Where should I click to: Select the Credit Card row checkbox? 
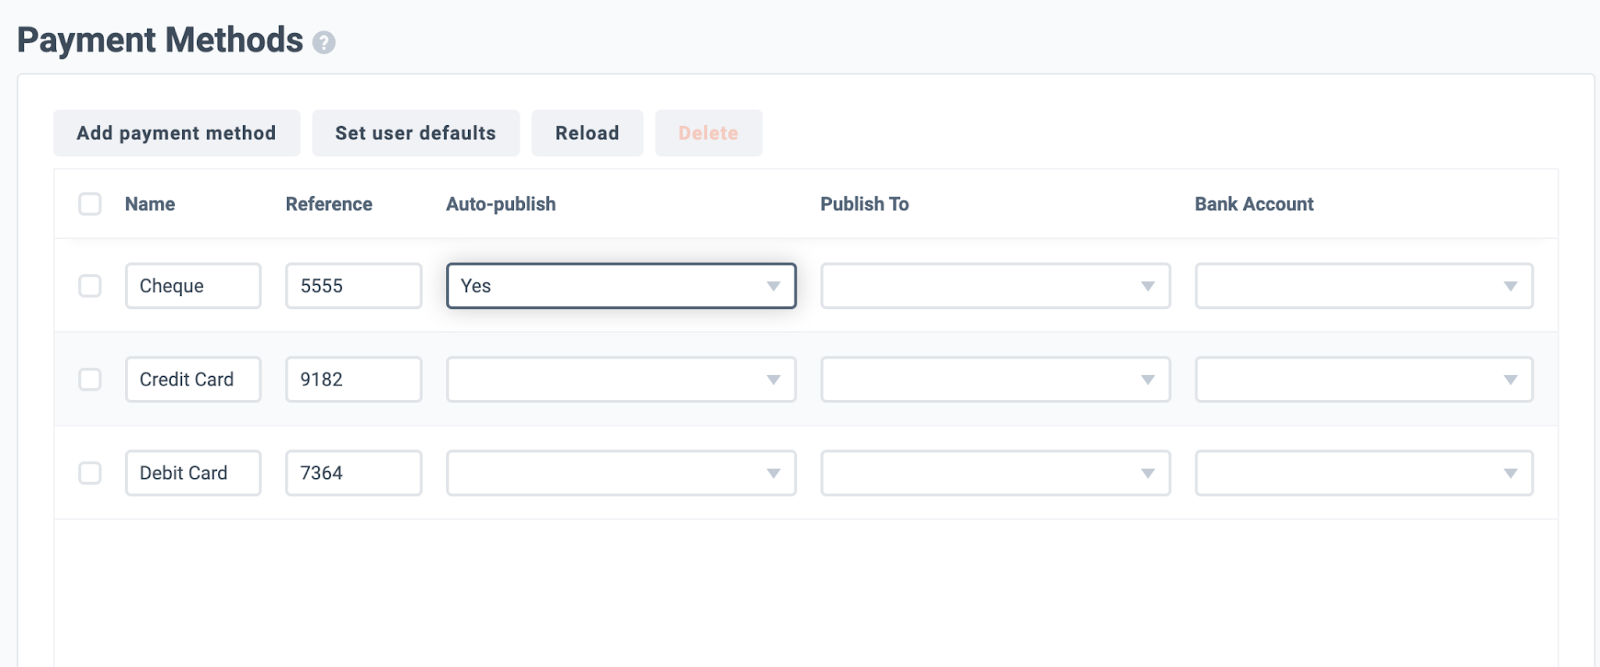(90, 380)
